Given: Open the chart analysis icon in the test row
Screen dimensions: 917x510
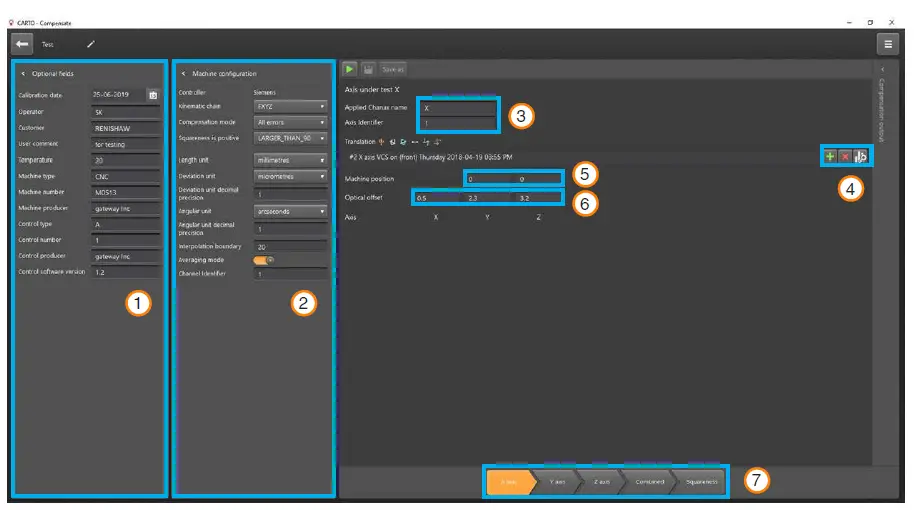Looking at the screenshot, I should tap(860, 156).
